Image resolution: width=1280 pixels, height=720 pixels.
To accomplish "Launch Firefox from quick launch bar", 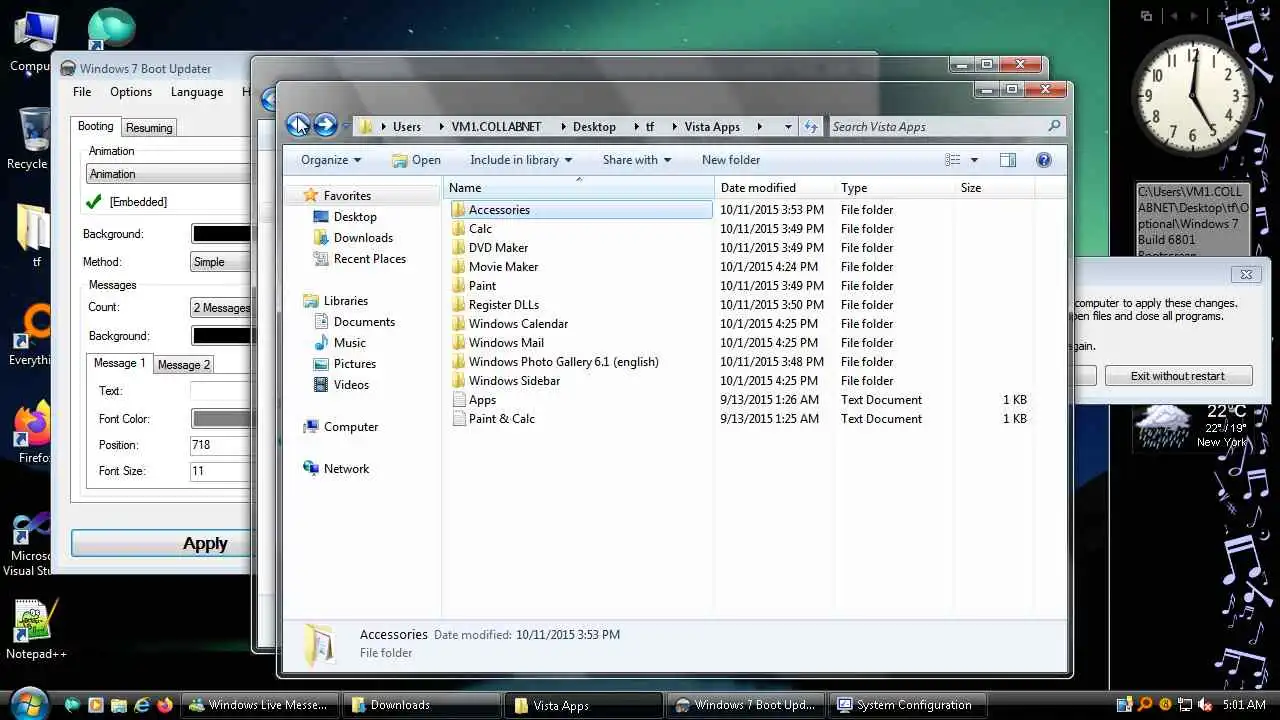I will (164, 704).
